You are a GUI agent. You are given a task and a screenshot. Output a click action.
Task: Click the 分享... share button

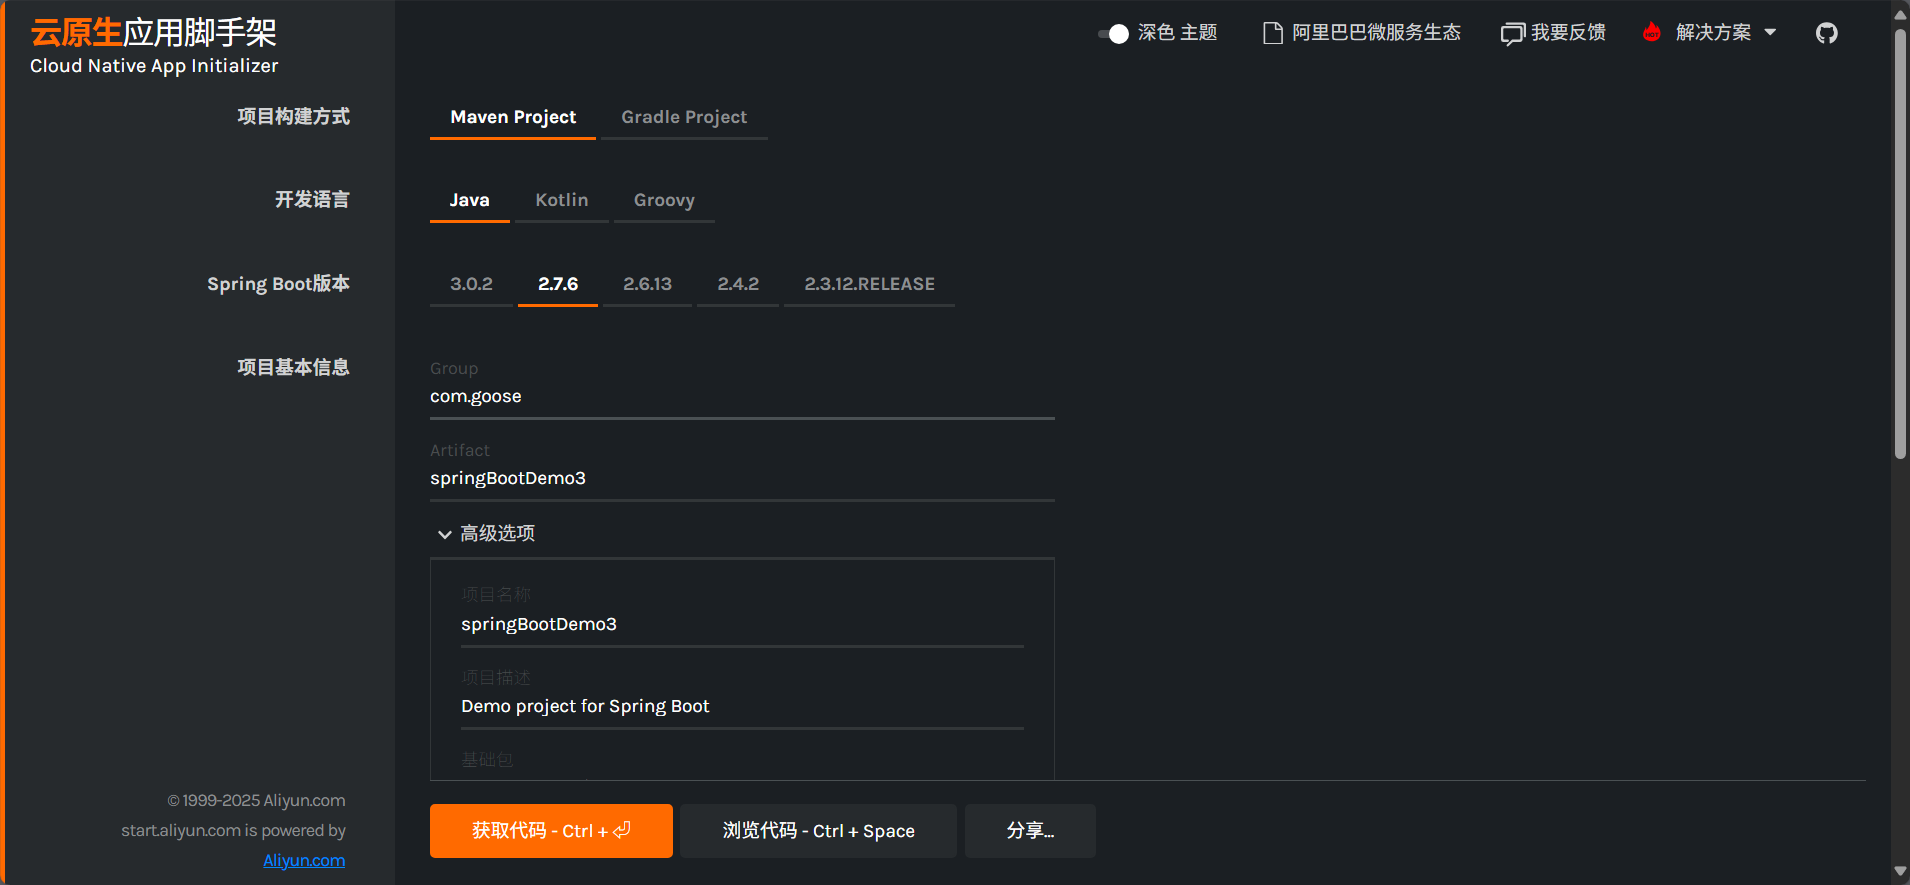1030,831
